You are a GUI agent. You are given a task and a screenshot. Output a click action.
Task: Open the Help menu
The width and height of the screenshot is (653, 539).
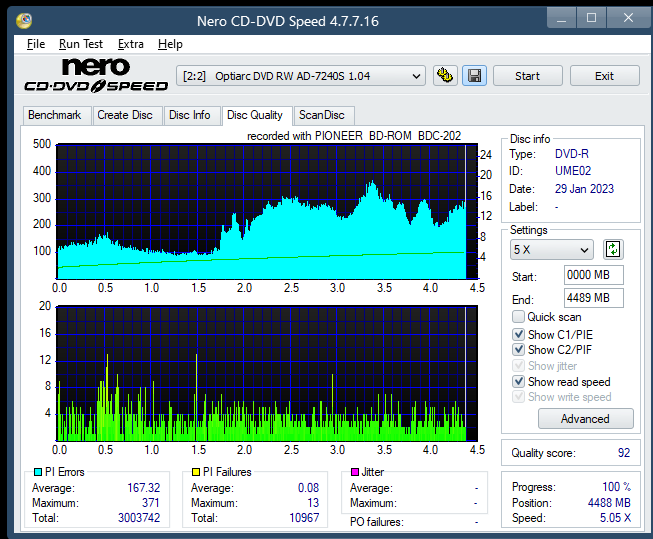(170, 44)
